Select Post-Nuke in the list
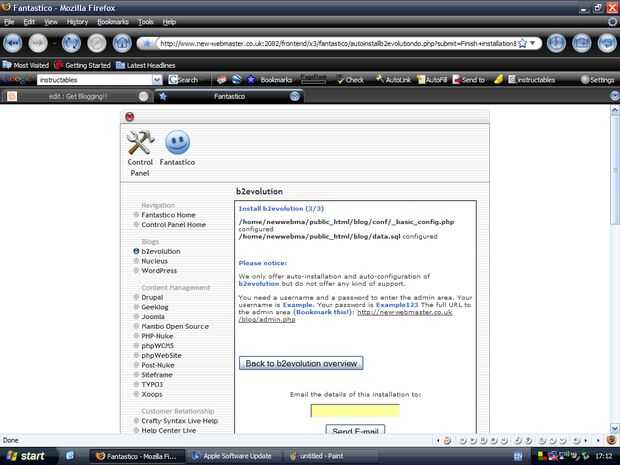Screen dimensions: 620x465 tap(158, 365)
